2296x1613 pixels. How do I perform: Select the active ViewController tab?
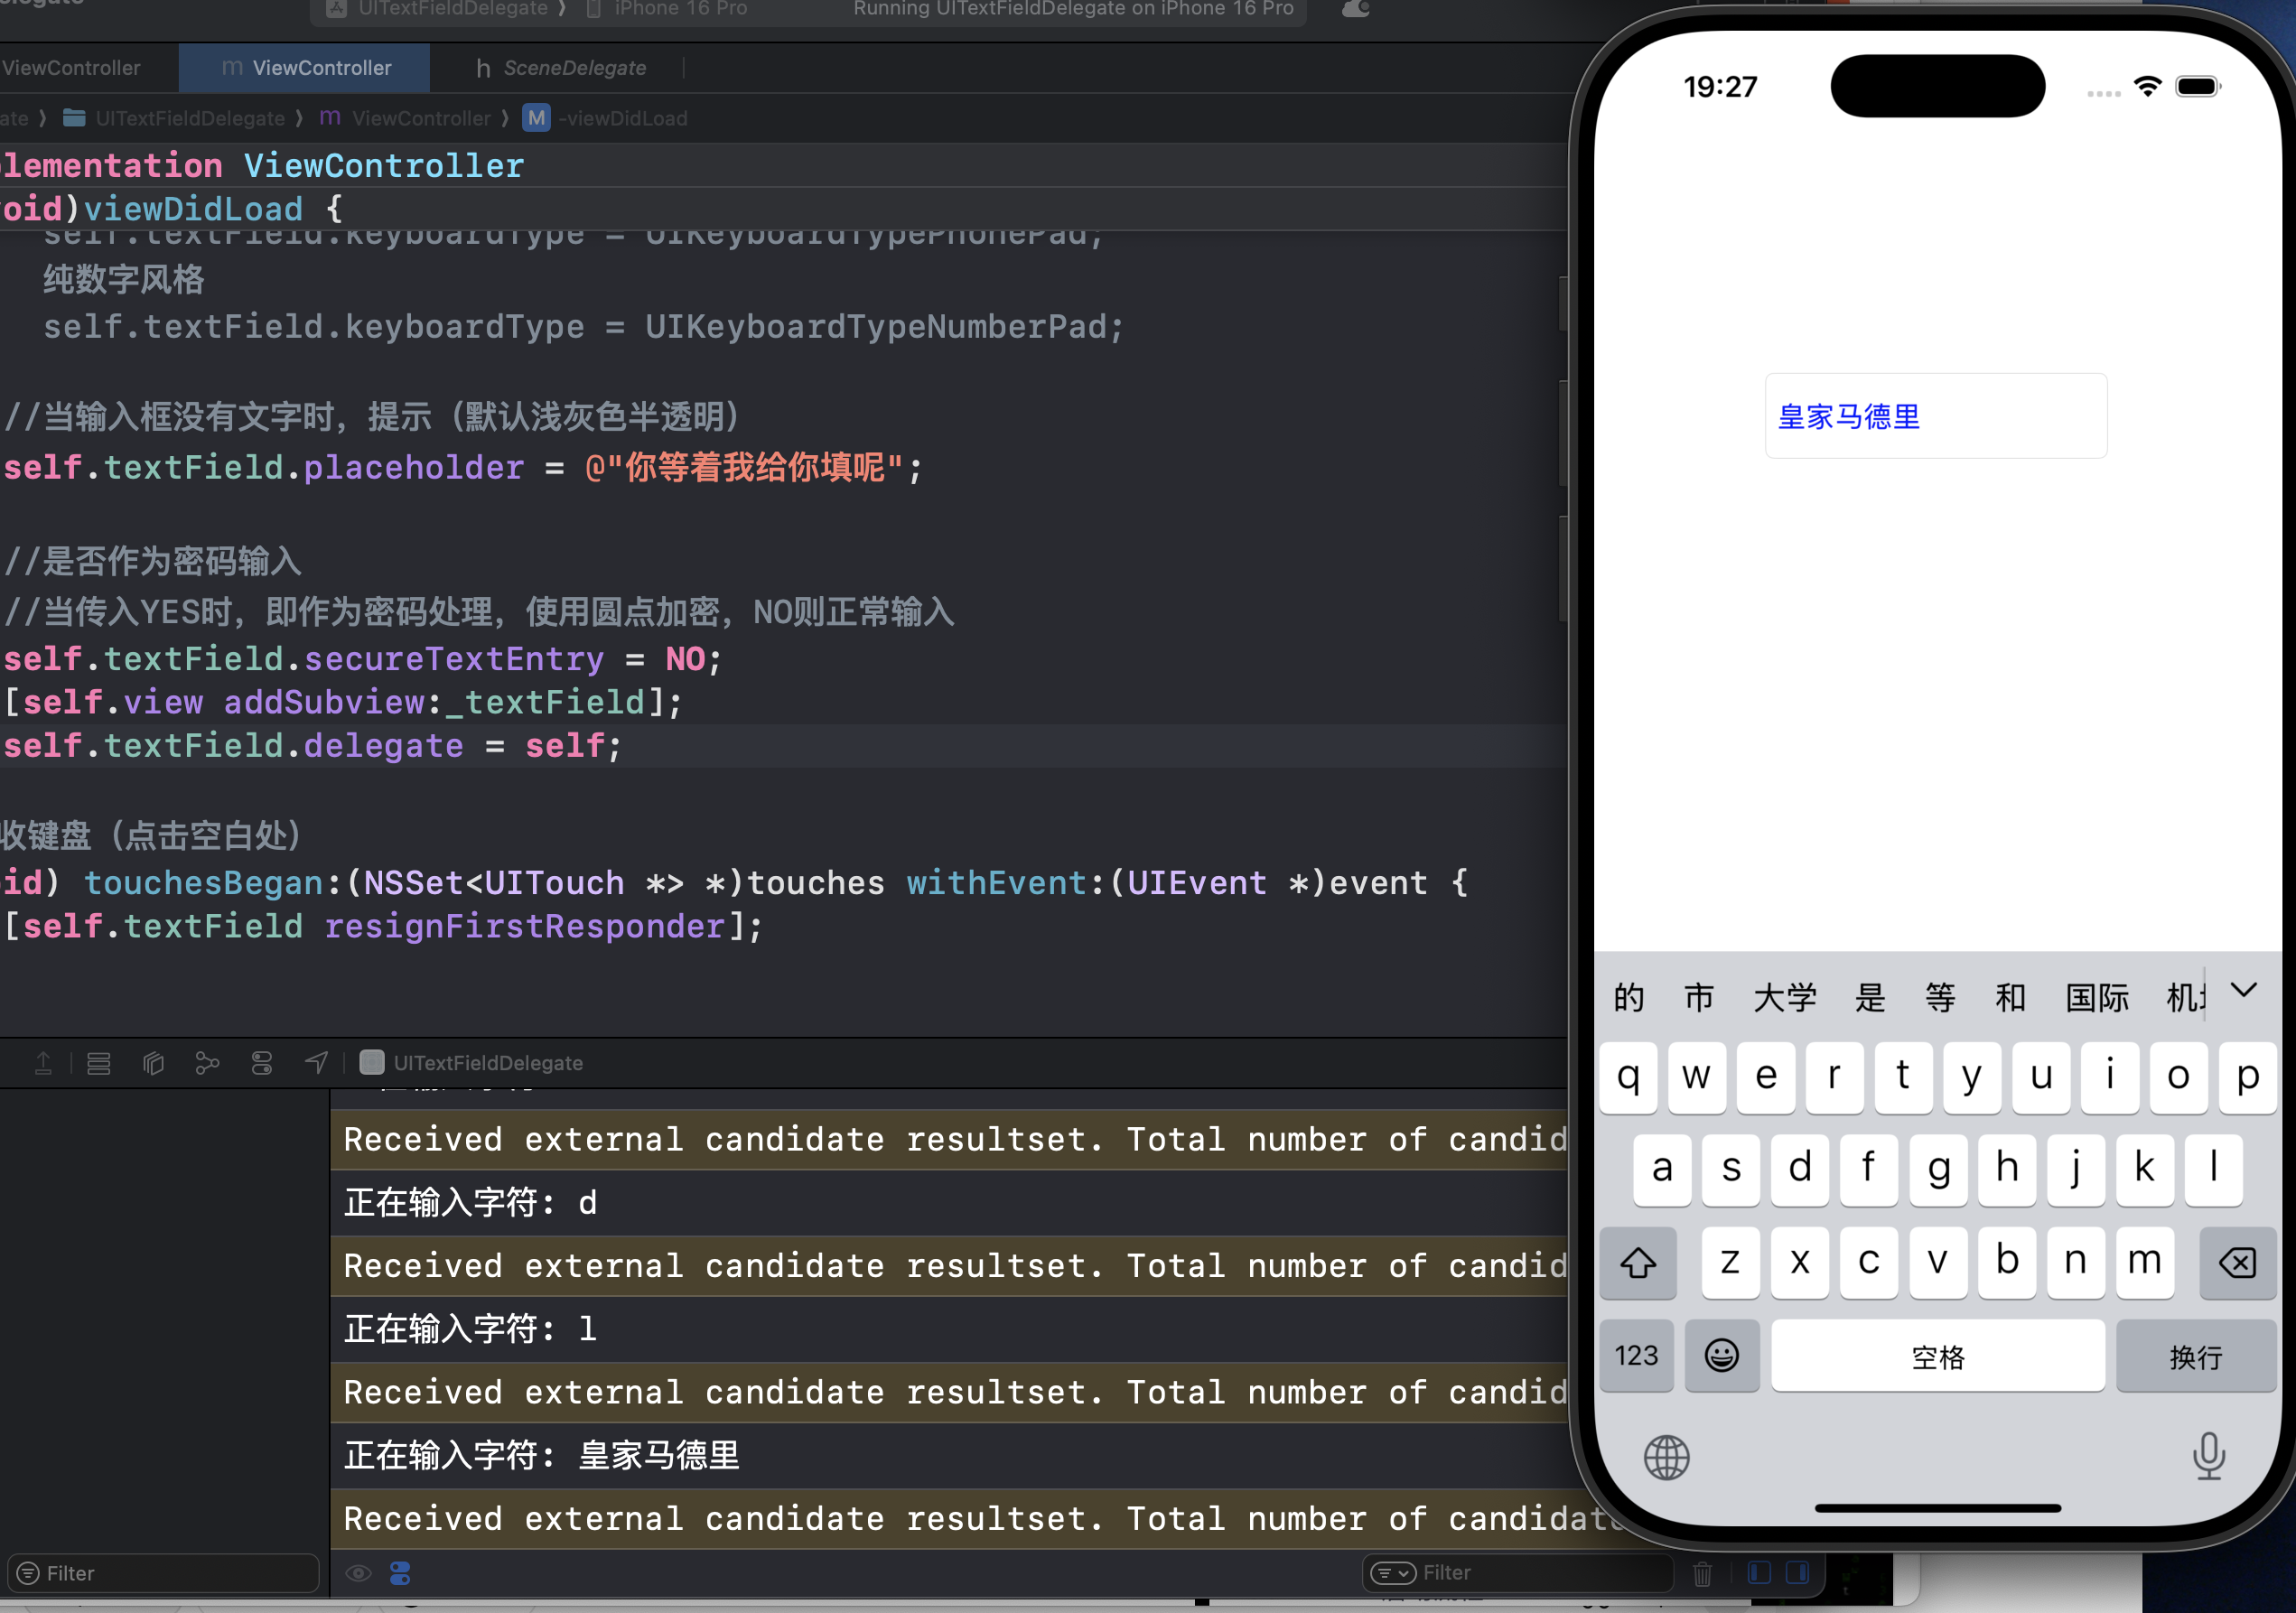point(305,68)
